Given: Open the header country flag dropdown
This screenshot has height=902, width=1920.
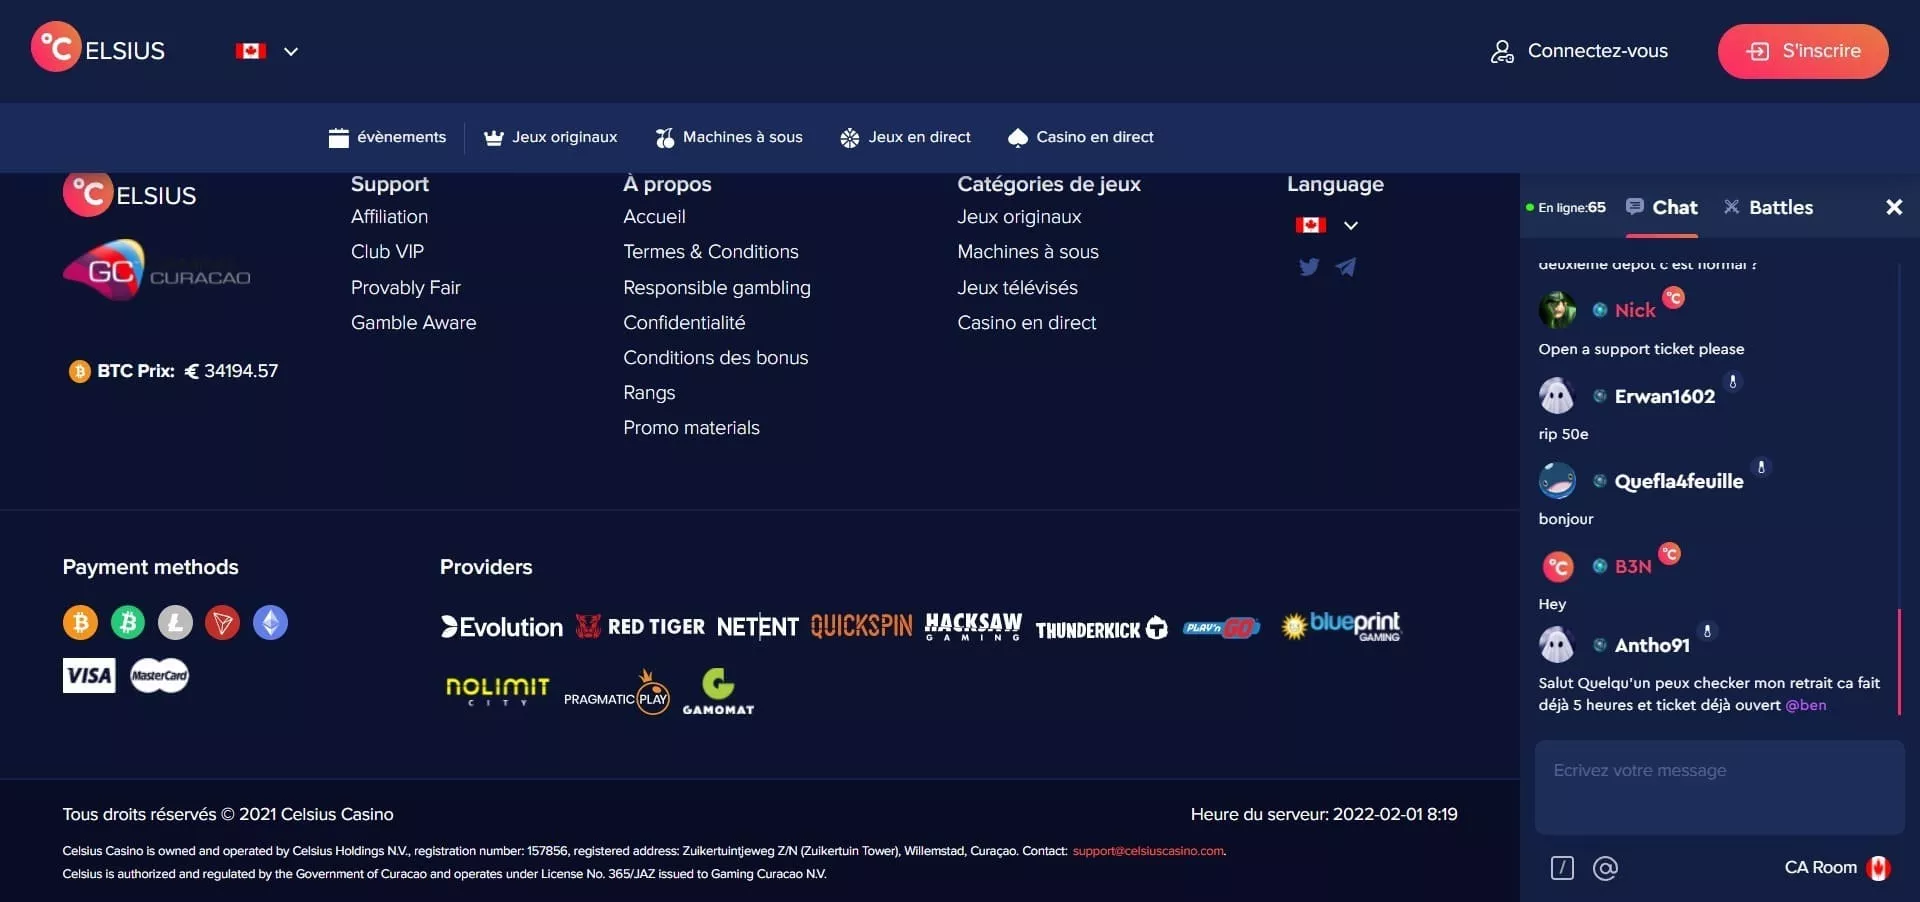Looking at the screenshot, I should [267, 51].
